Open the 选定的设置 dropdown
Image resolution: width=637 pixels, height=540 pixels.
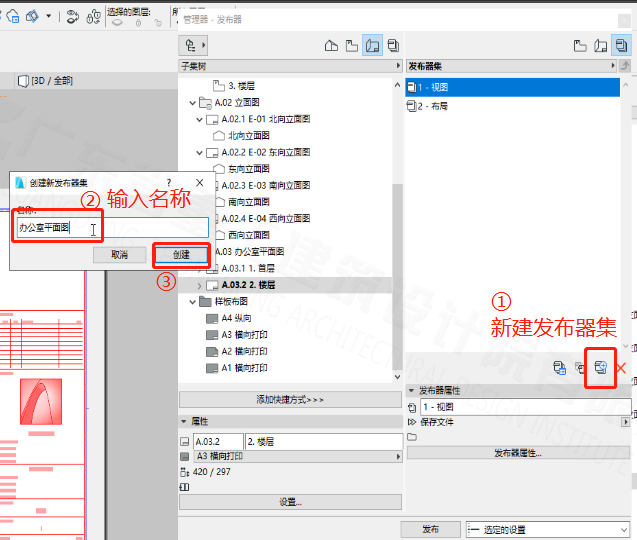click(x=547, y=529)
